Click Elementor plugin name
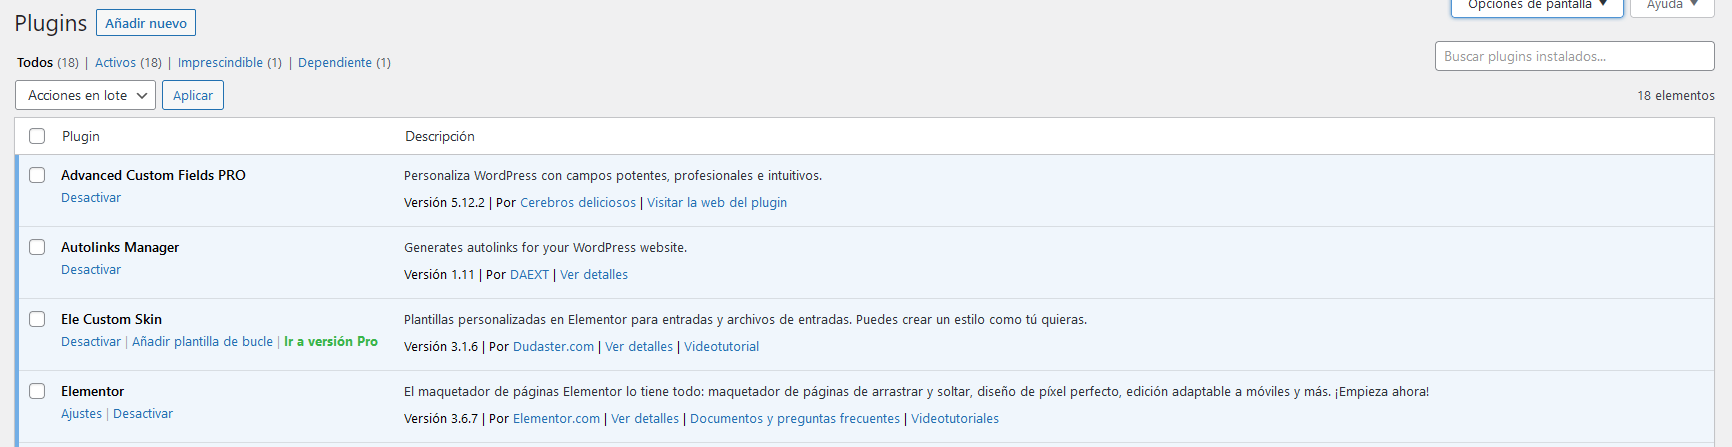The image size is (1732, 447). pyautogui.click(x=93, y=391)
